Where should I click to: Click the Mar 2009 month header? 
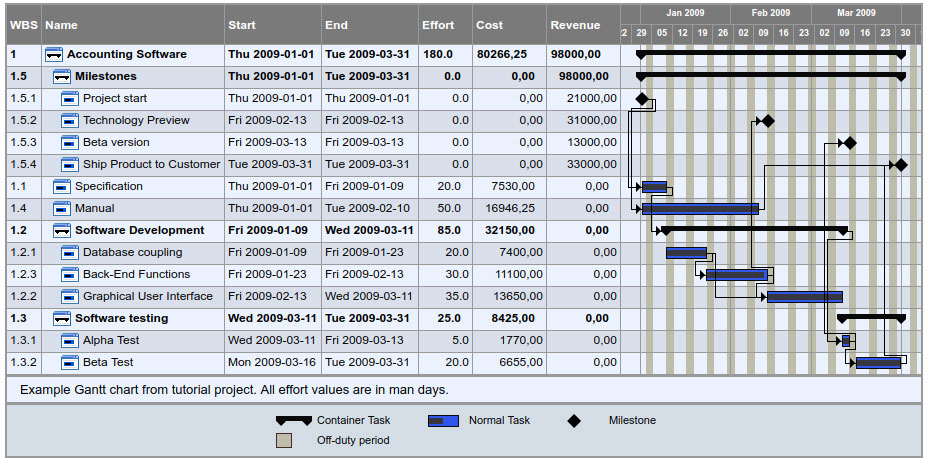coord(856,13)
